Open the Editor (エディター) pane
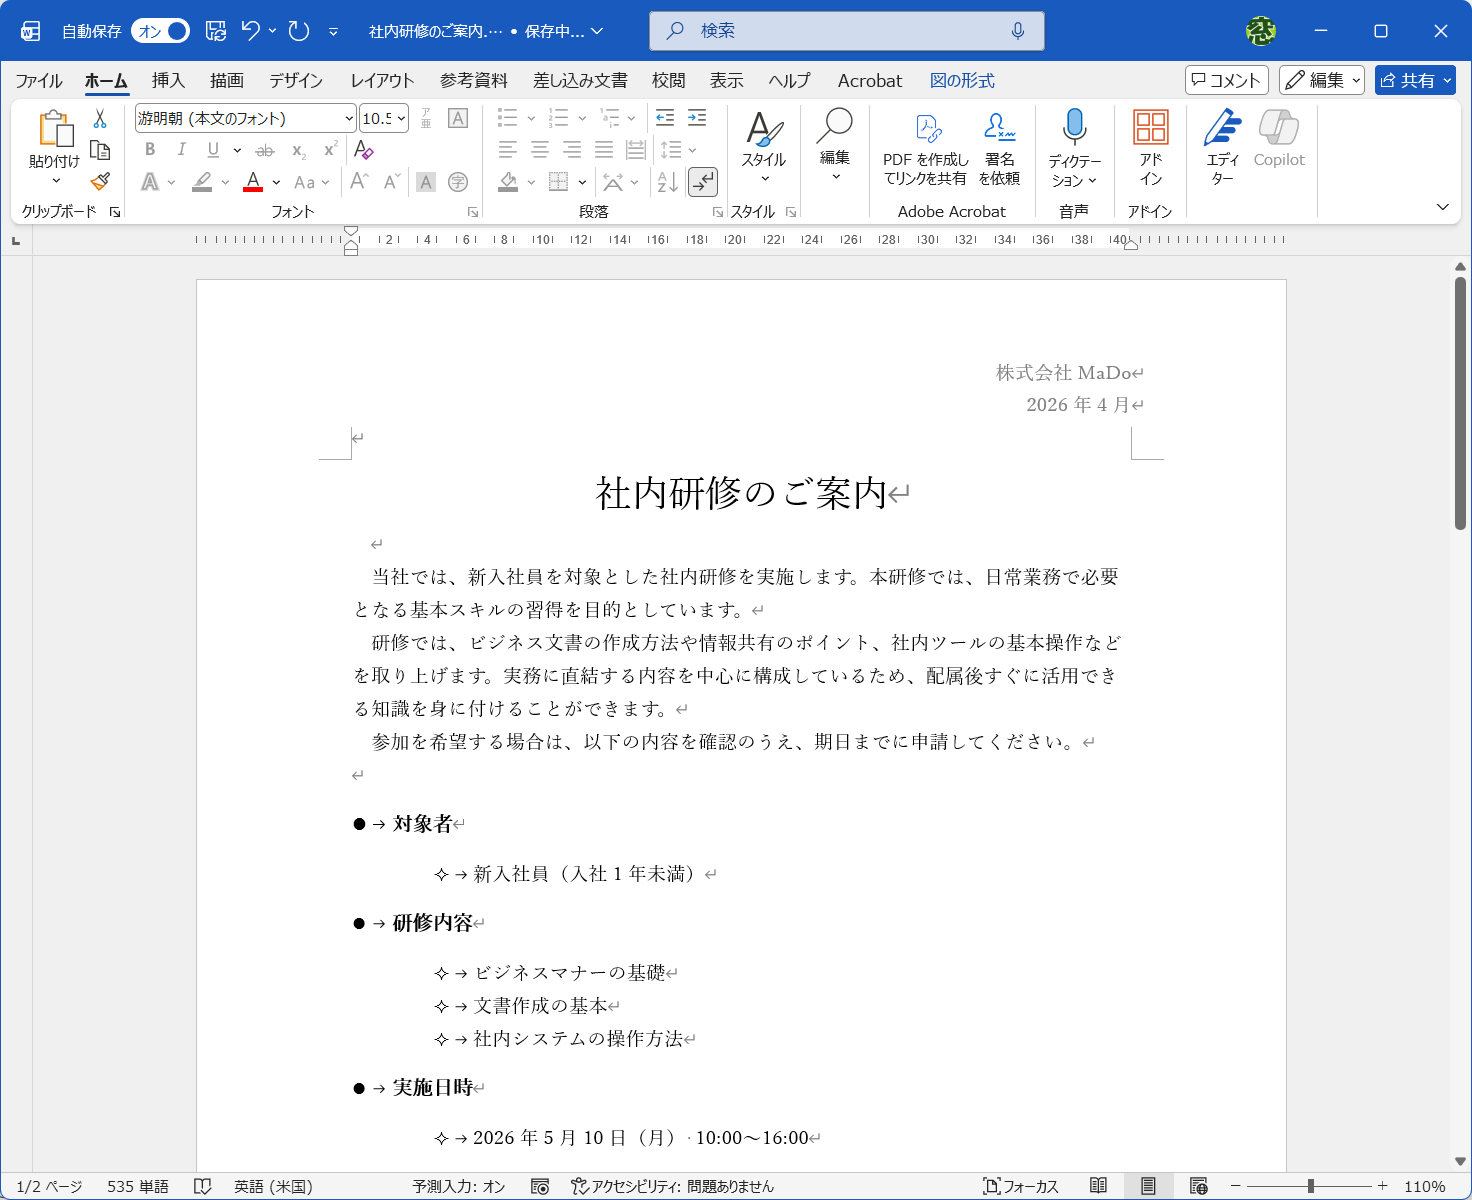This screenshot has width=1472, height=1200. [x=1222, y=143]
